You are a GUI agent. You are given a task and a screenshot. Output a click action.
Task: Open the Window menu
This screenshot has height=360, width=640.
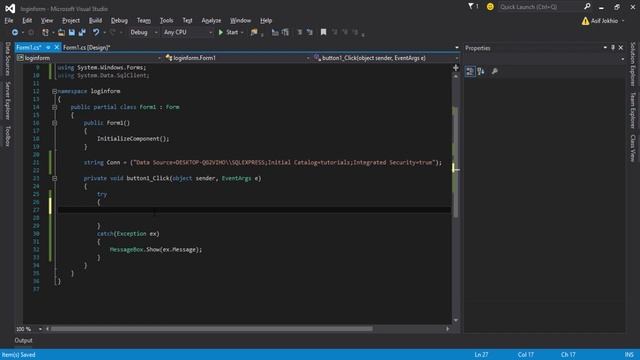coord(240,20)
